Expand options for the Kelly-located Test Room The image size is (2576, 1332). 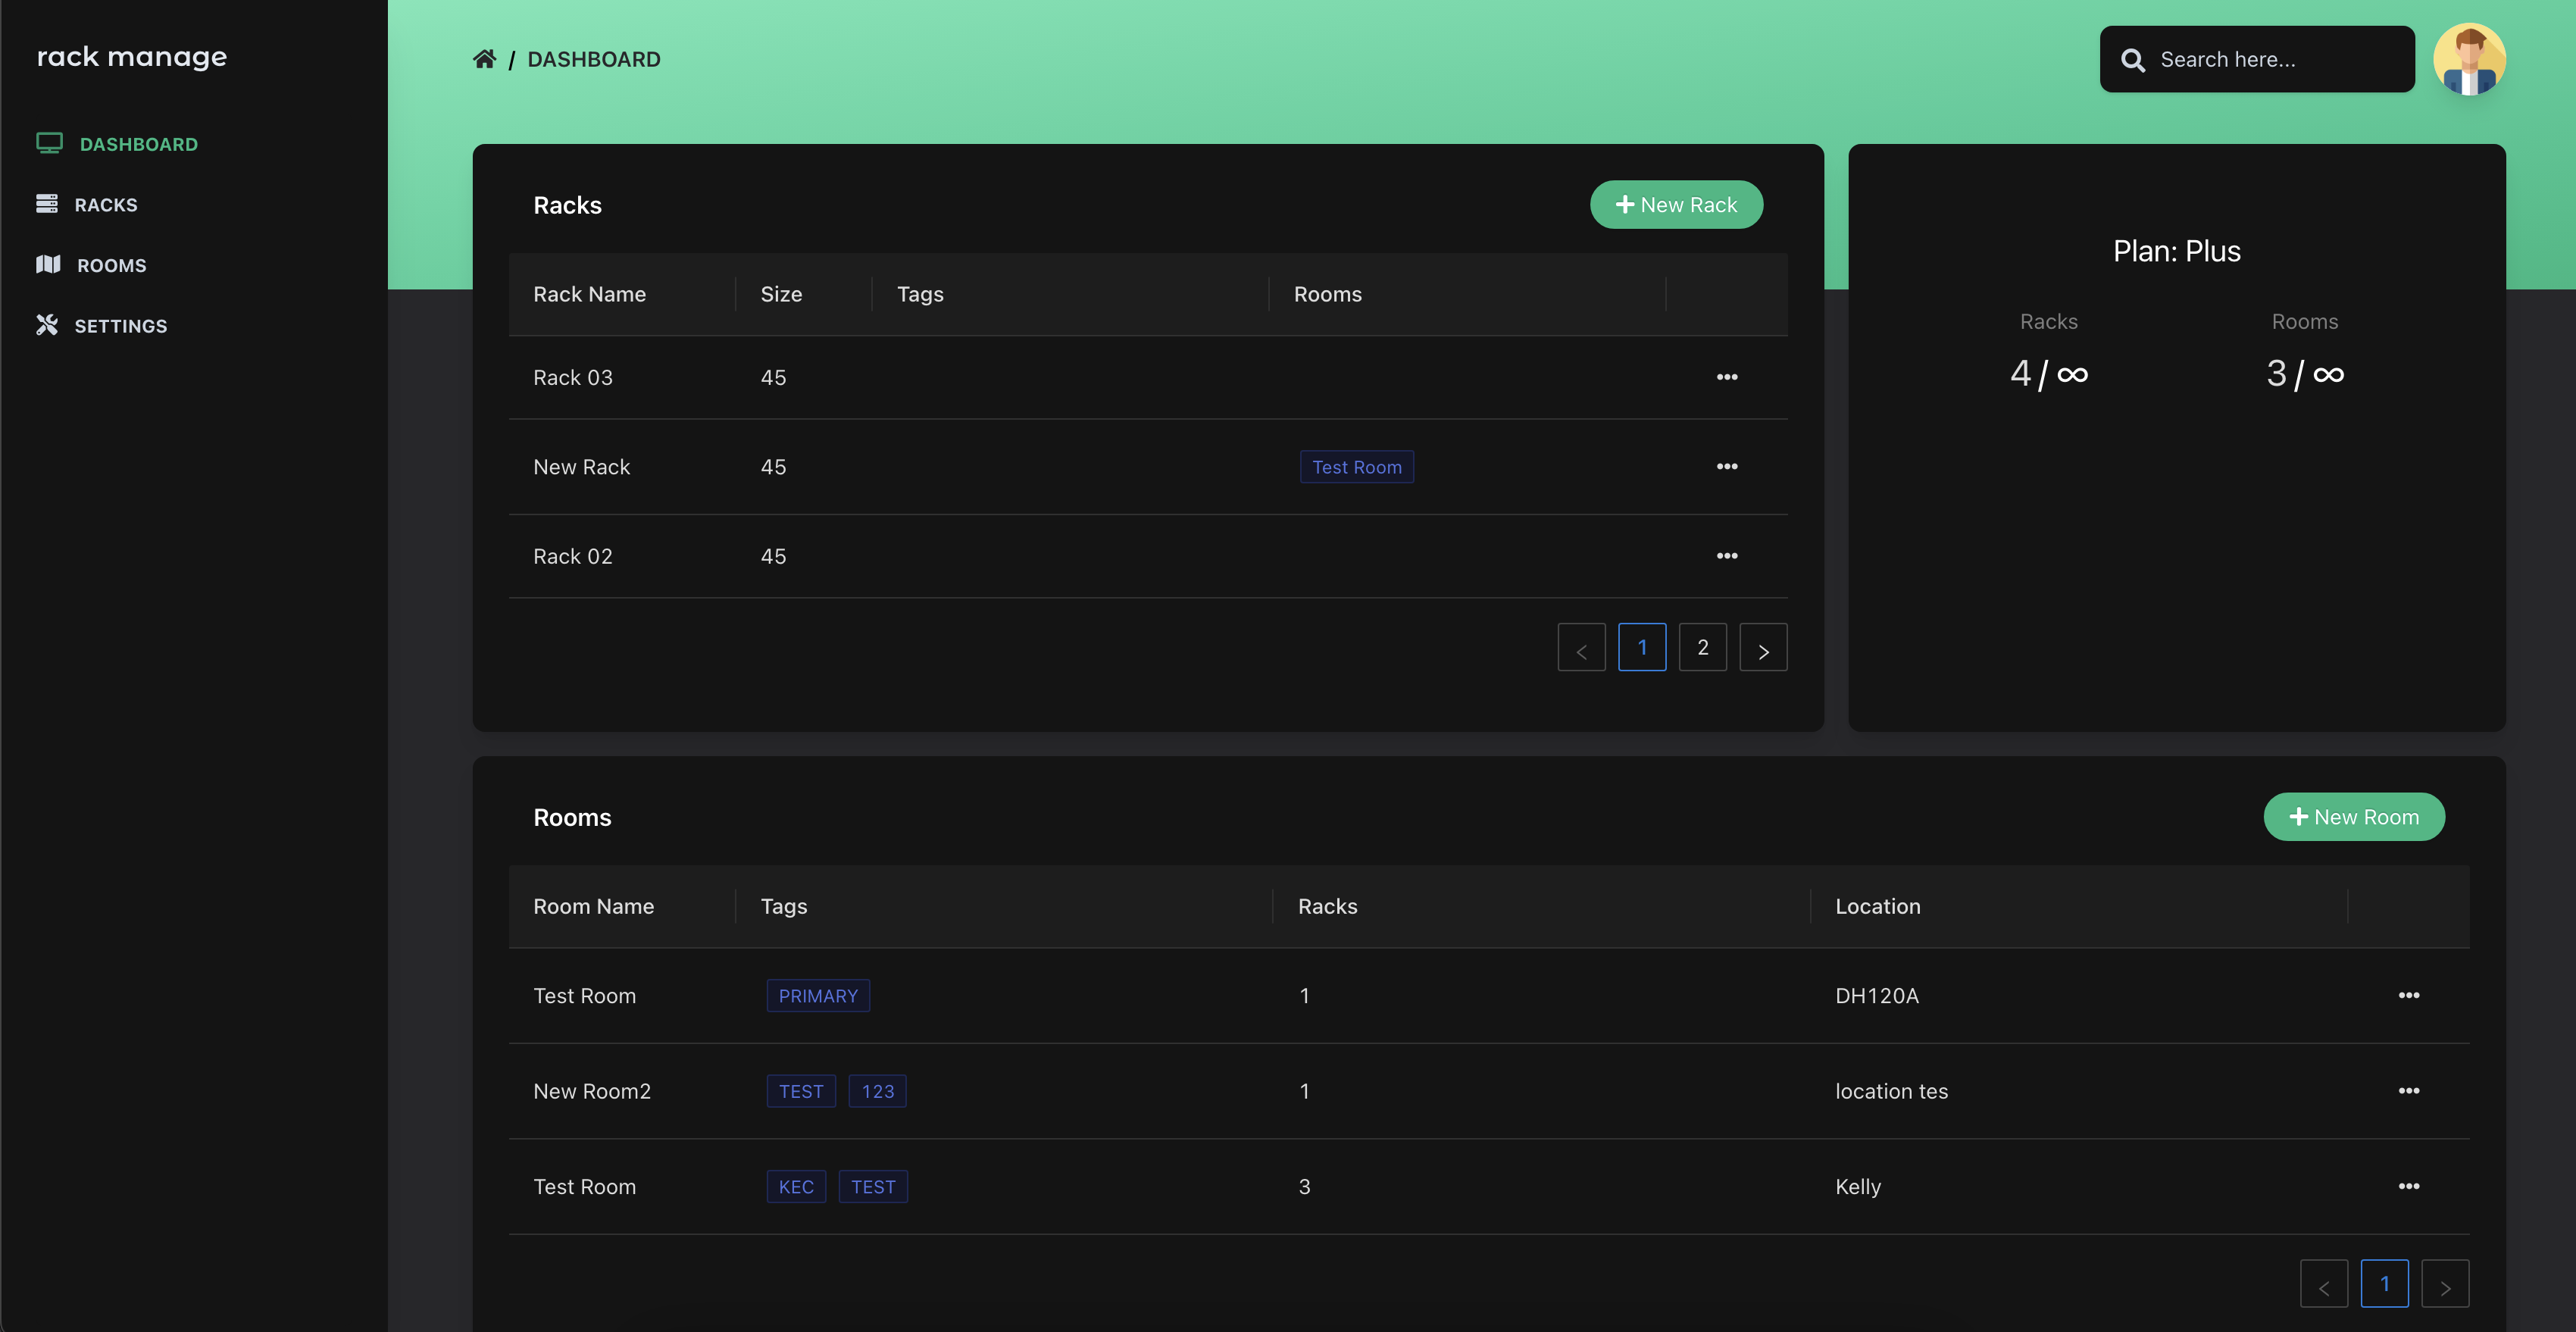2409,1186
